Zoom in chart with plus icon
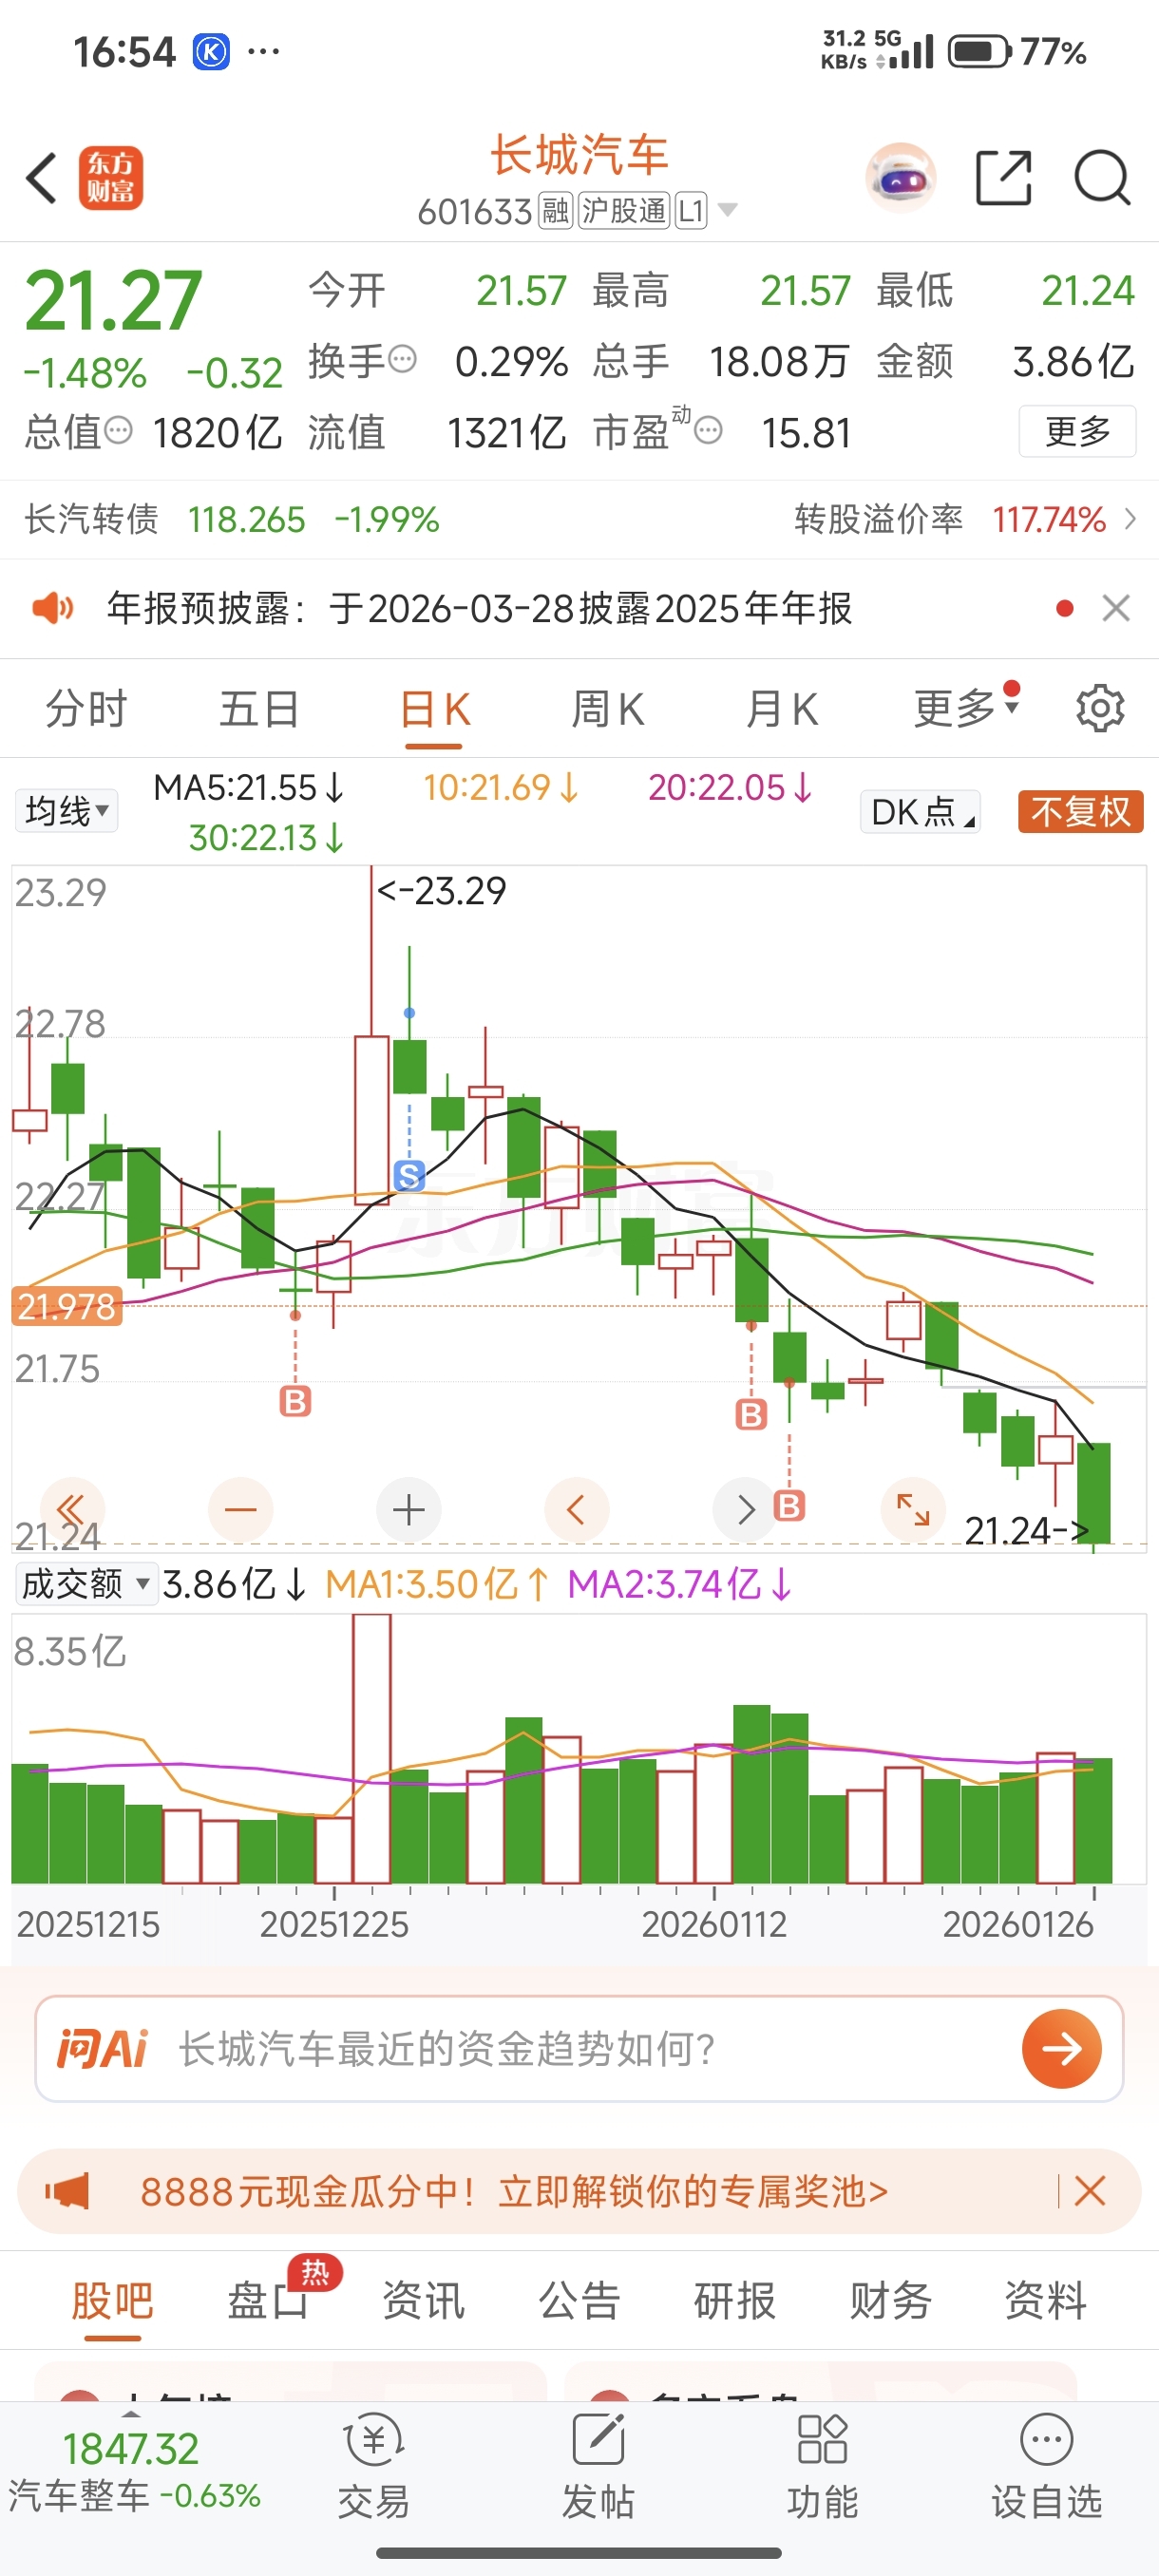Screen dimensions: 1159x2576 [408, 1509]
